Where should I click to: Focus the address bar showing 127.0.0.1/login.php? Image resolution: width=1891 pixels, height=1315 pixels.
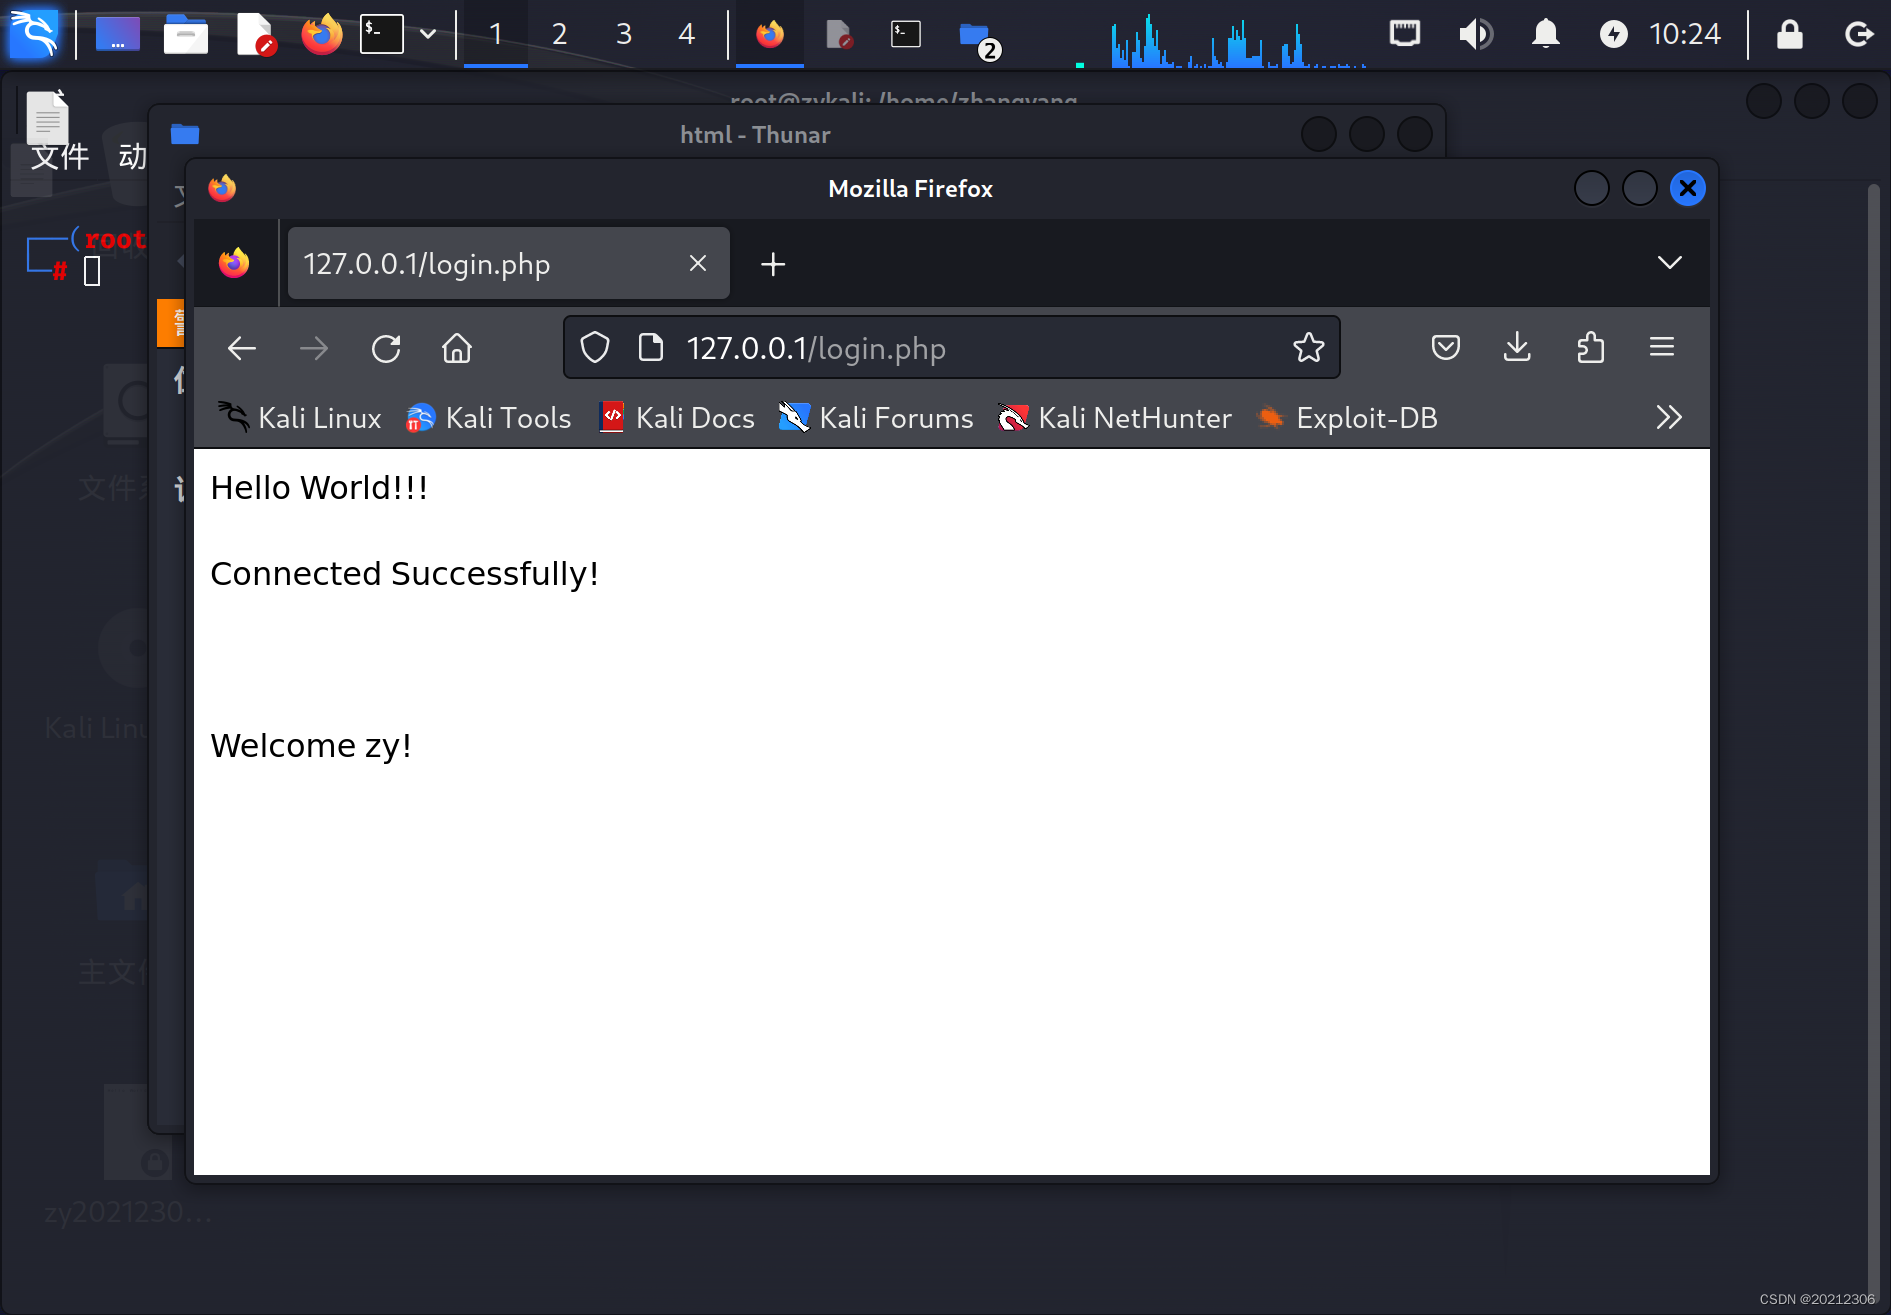(x=952, y=348)
